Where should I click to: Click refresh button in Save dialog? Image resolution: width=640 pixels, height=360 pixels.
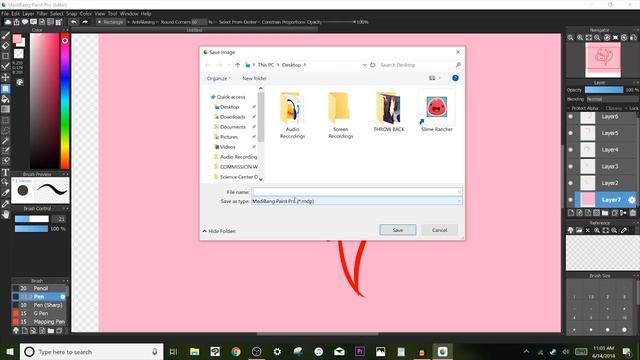point(373,65)
